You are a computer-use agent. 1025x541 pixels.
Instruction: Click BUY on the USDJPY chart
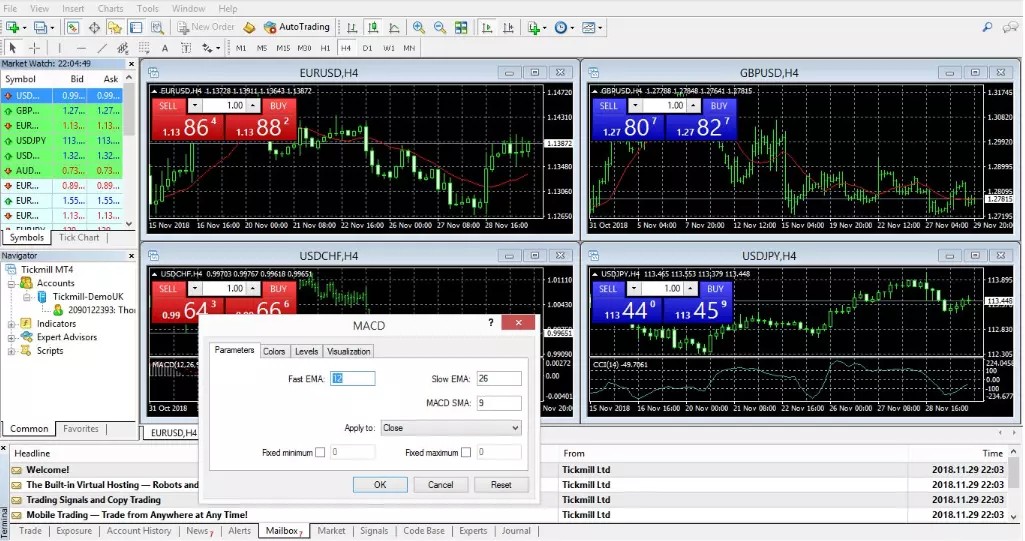[x=715, y=289]
